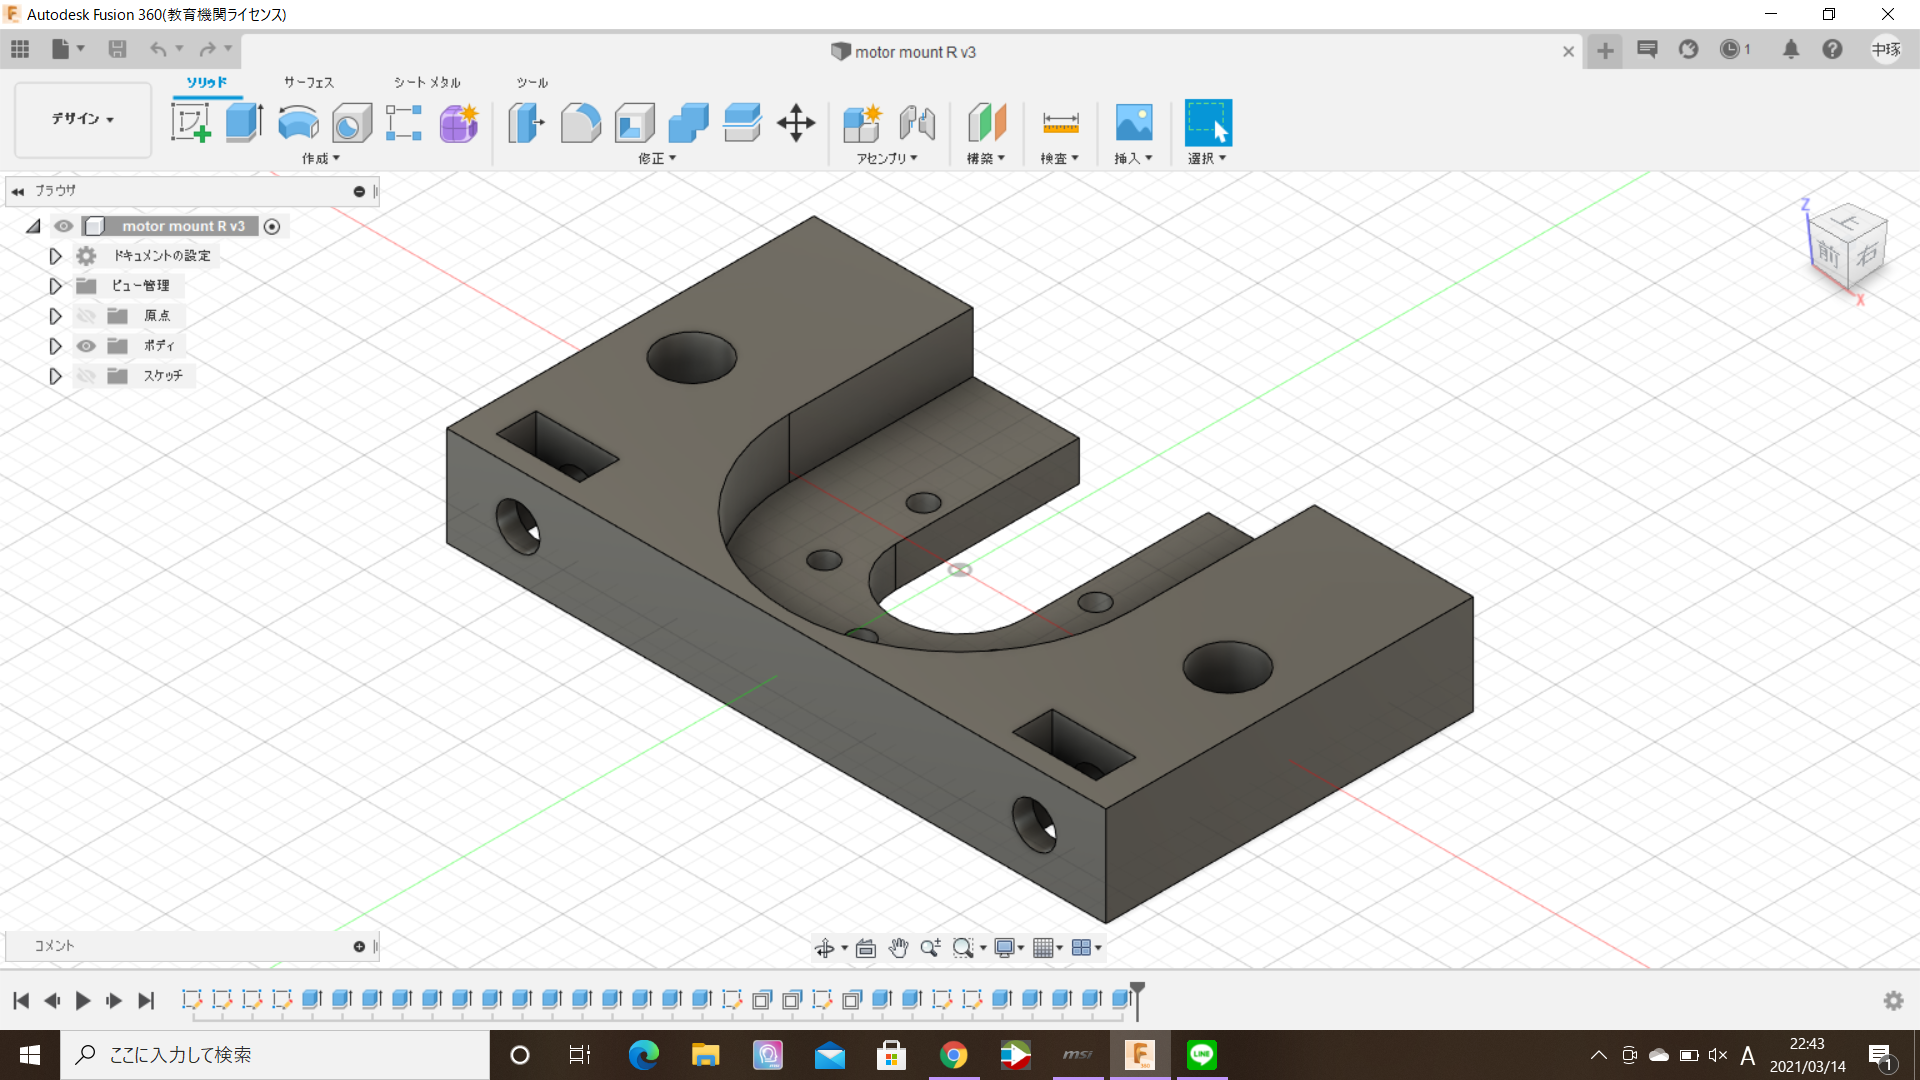Viewport: 1920px width, 1080px height.
Task: Click the New Component icon
Action: 862,123
